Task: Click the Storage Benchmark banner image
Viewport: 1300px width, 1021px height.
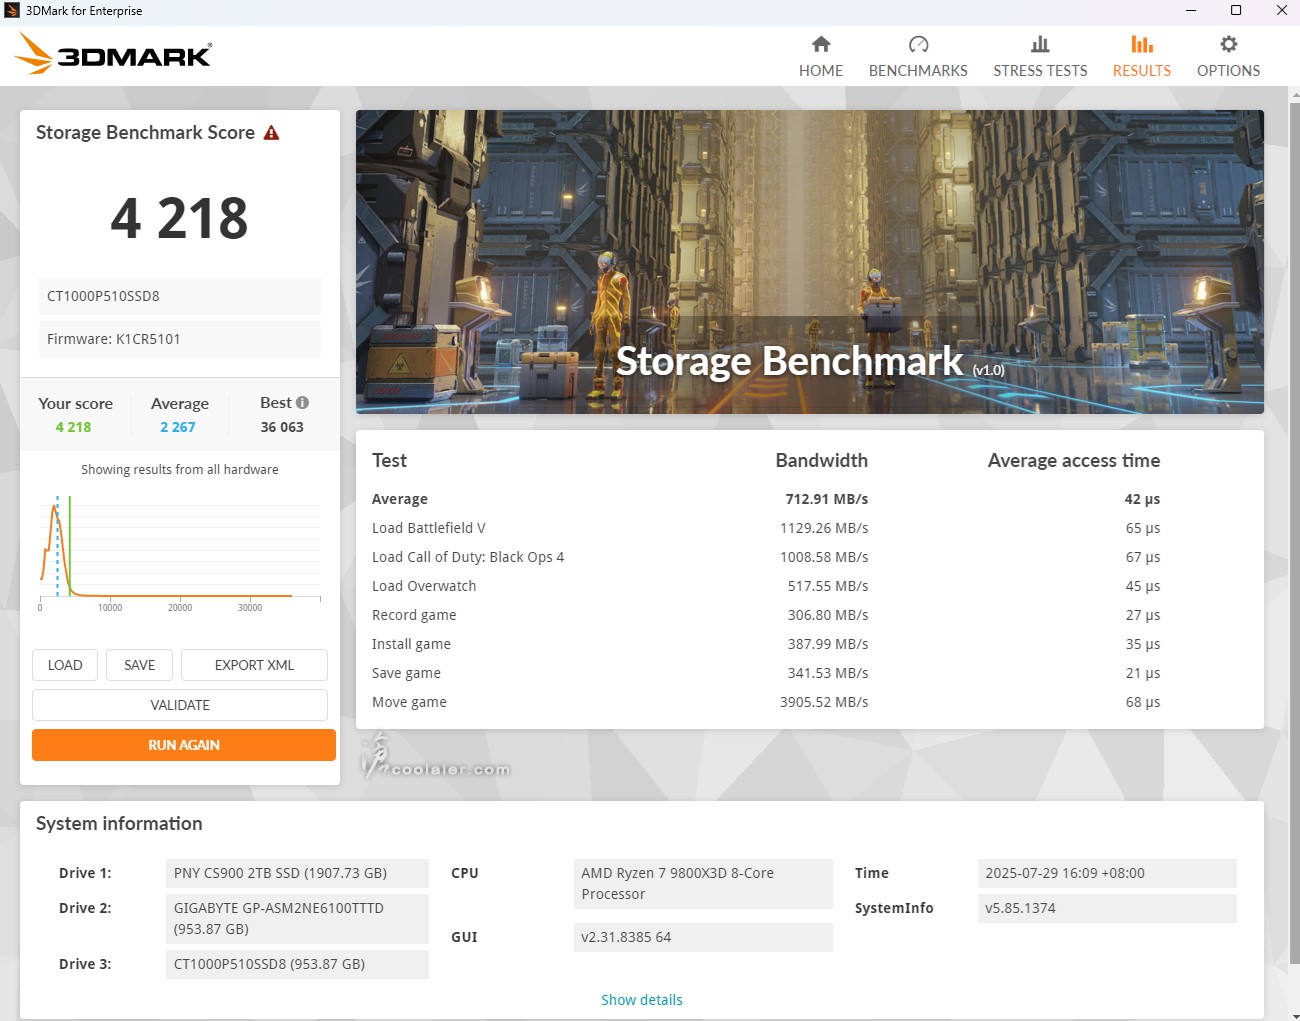Action: pyautogui.click(x=810, y=262)
